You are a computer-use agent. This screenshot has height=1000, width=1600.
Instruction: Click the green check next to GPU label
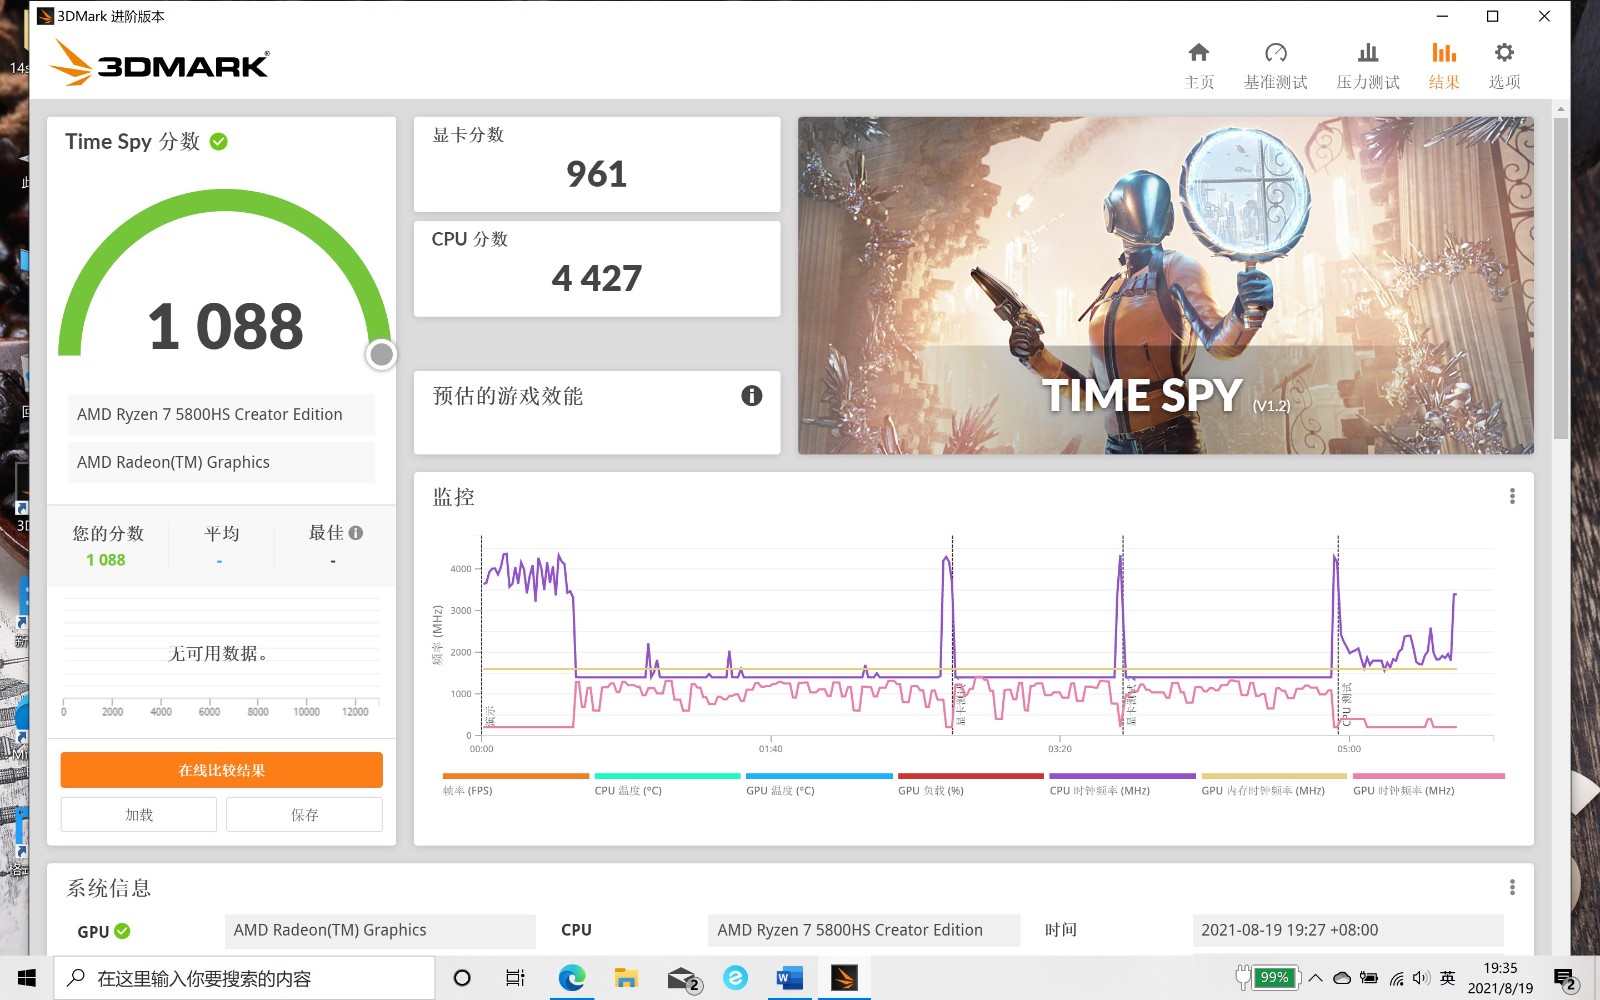pos(122,931)
